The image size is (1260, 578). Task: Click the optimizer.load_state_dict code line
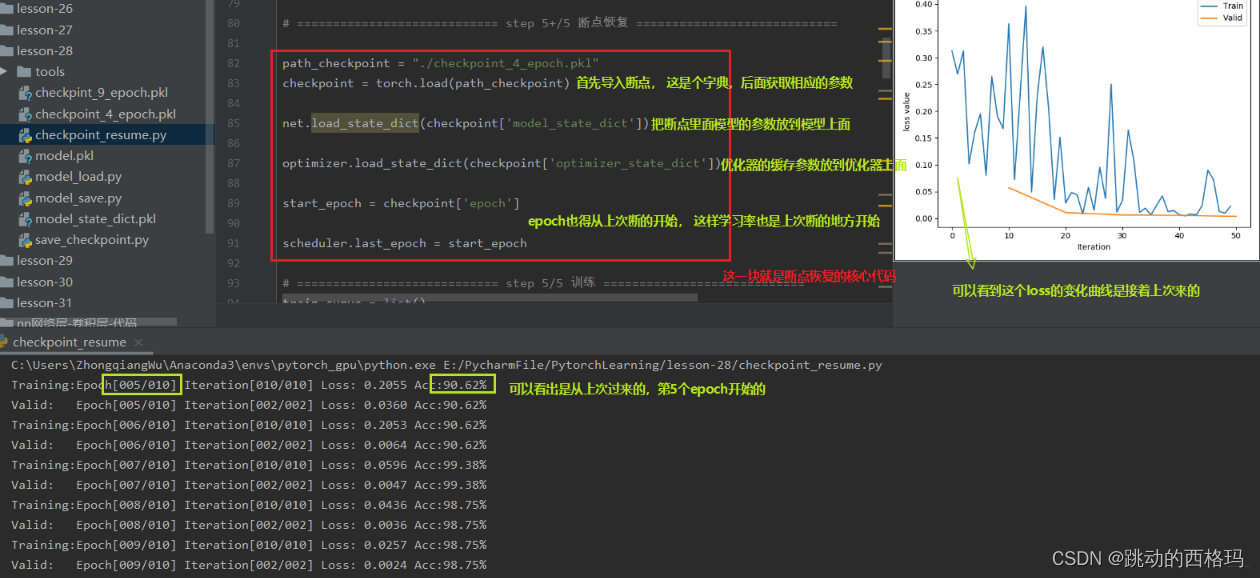(502, 163)
